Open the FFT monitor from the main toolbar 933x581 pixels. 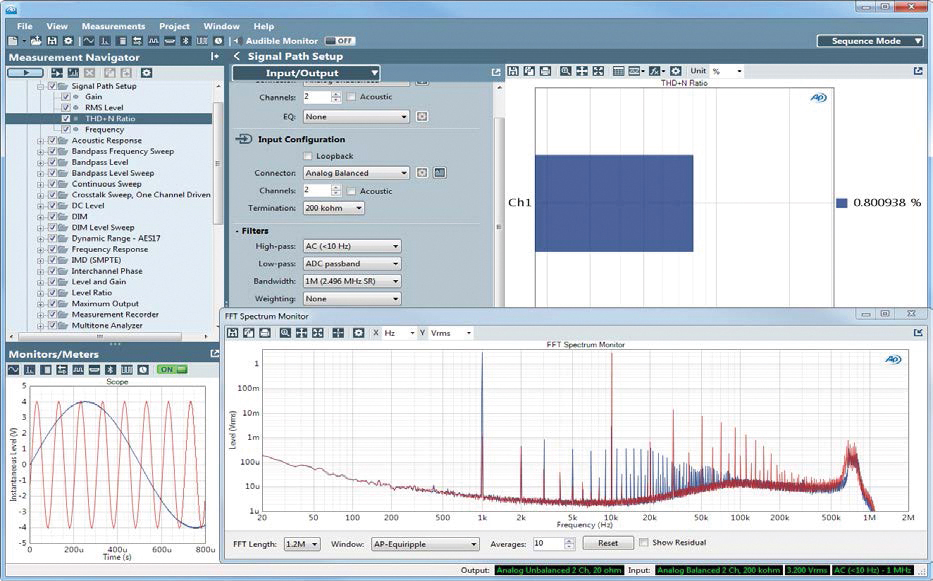[x=105, y=41]
